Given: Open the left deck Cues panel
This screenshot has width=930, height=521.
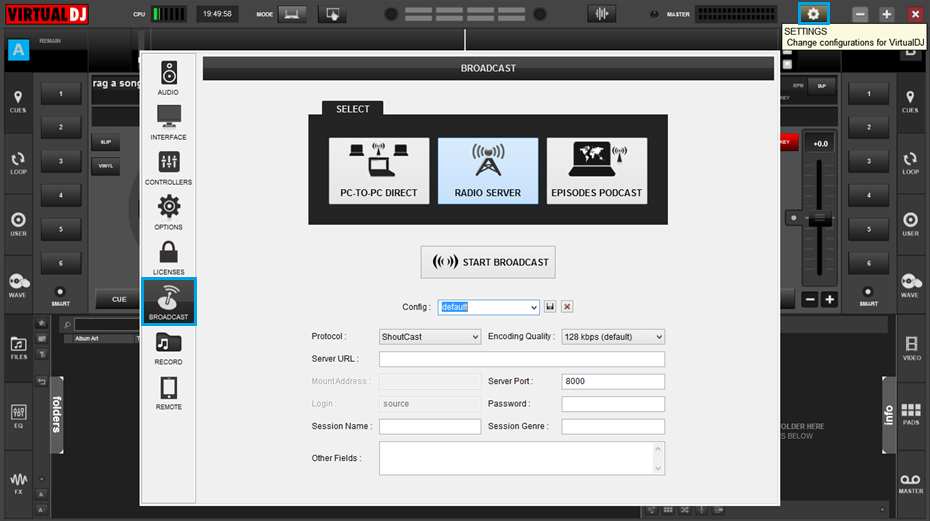Looking at the screenshot, I should click(18, 101).
